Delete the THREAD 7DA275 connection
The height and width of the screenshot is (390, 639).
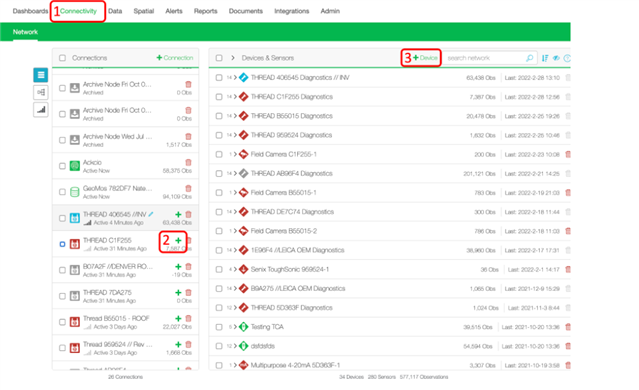point(188,293)
